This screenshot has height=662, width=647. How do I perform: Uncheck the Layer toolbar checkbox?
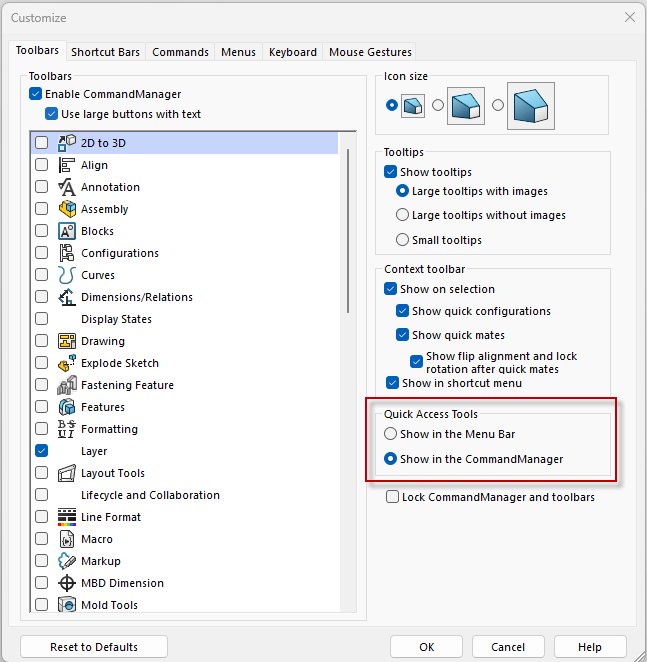click(41, 451)
